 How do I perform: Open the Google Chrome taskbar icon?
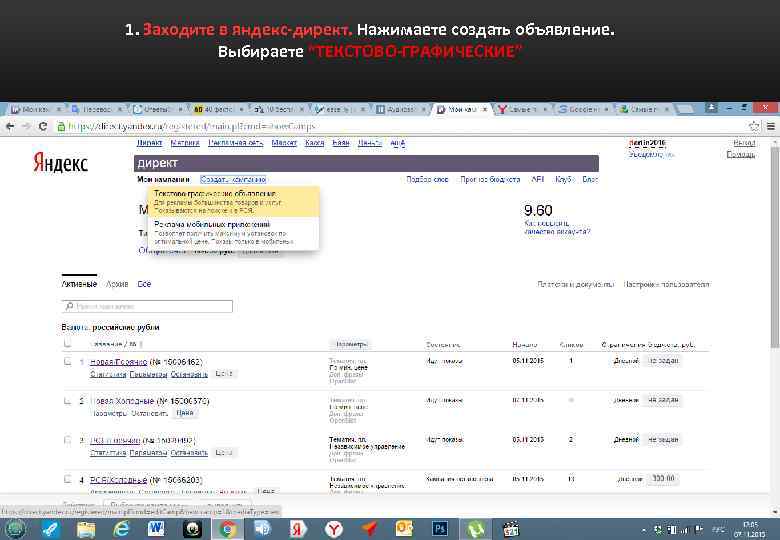(x=228, y=529)
